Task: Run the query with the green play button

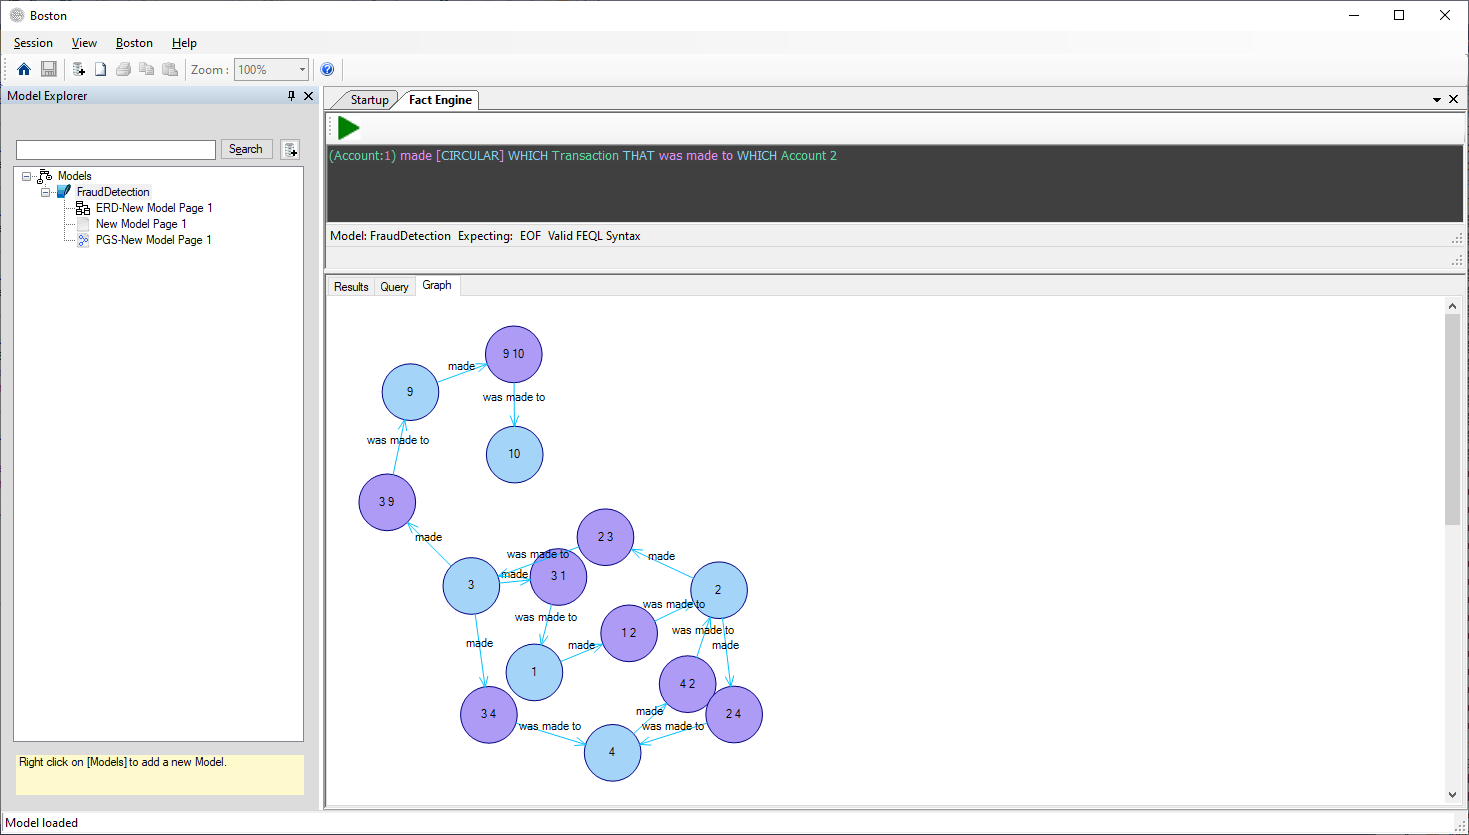Action: (348, 127)
